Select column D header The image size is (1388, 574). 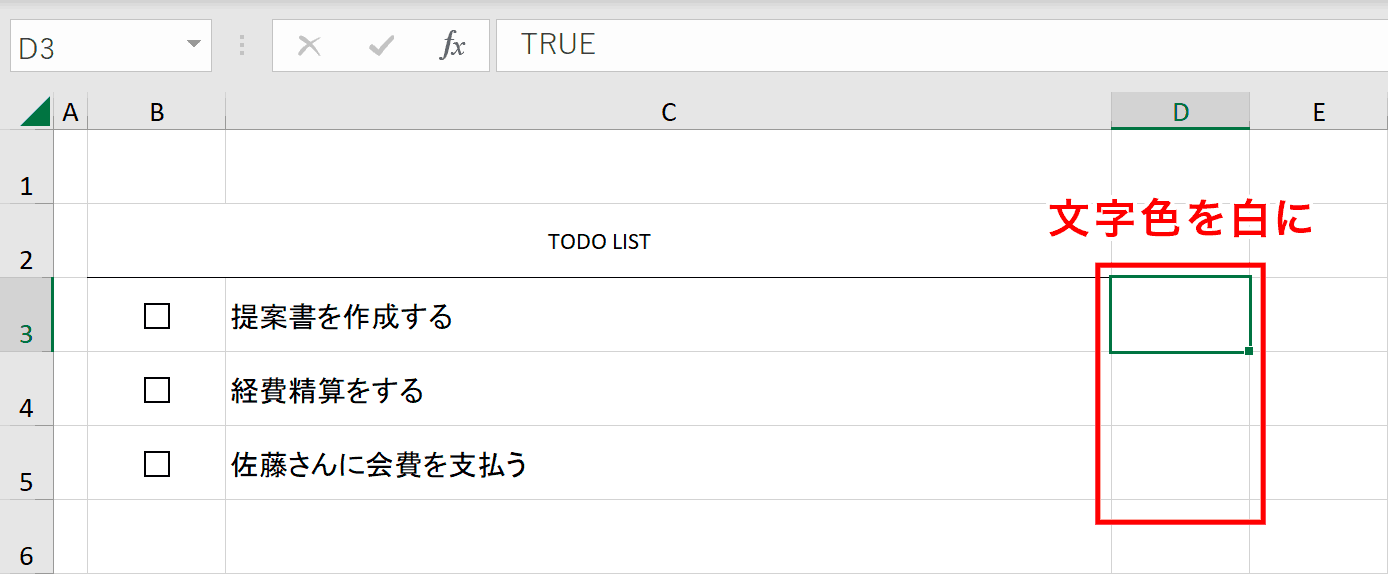pos(1181,112)
